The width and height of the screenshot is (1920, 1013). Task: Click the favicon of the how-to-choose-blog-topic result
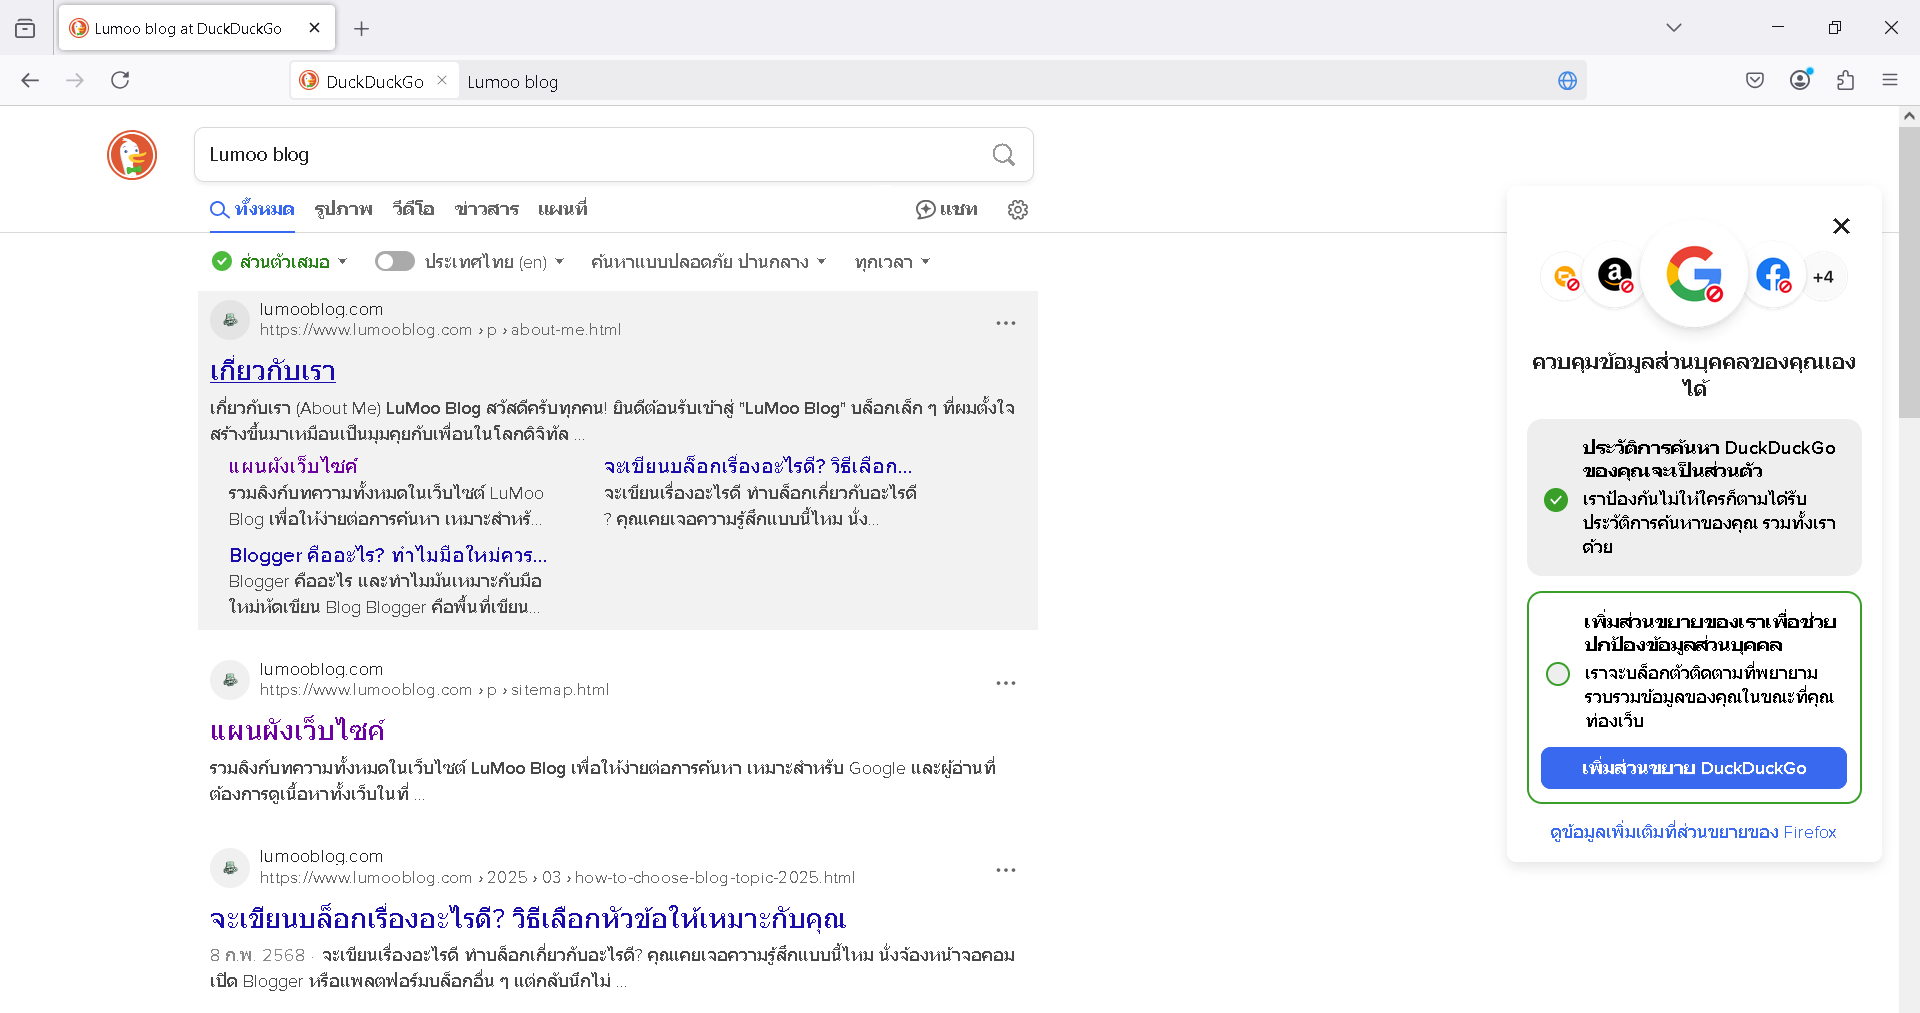(230, 867)
